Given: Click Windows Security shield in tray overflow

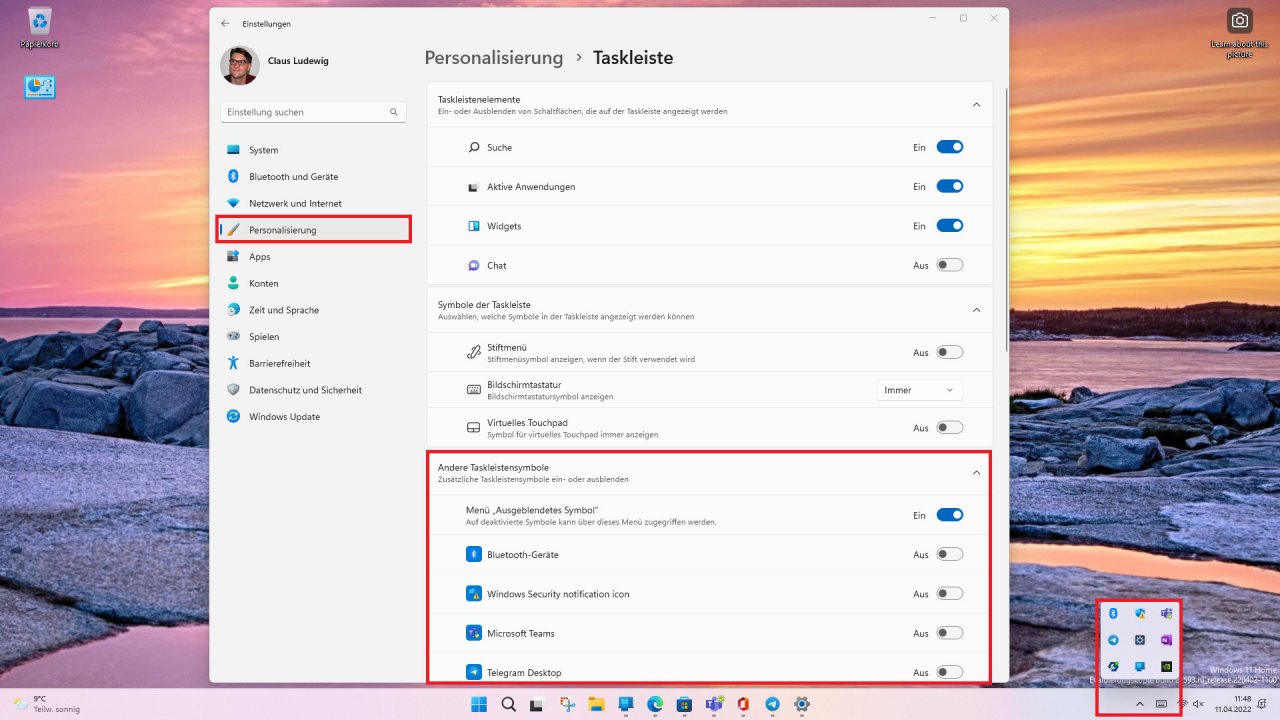Looking at the screenshot, I should [x=1139, y=613].
